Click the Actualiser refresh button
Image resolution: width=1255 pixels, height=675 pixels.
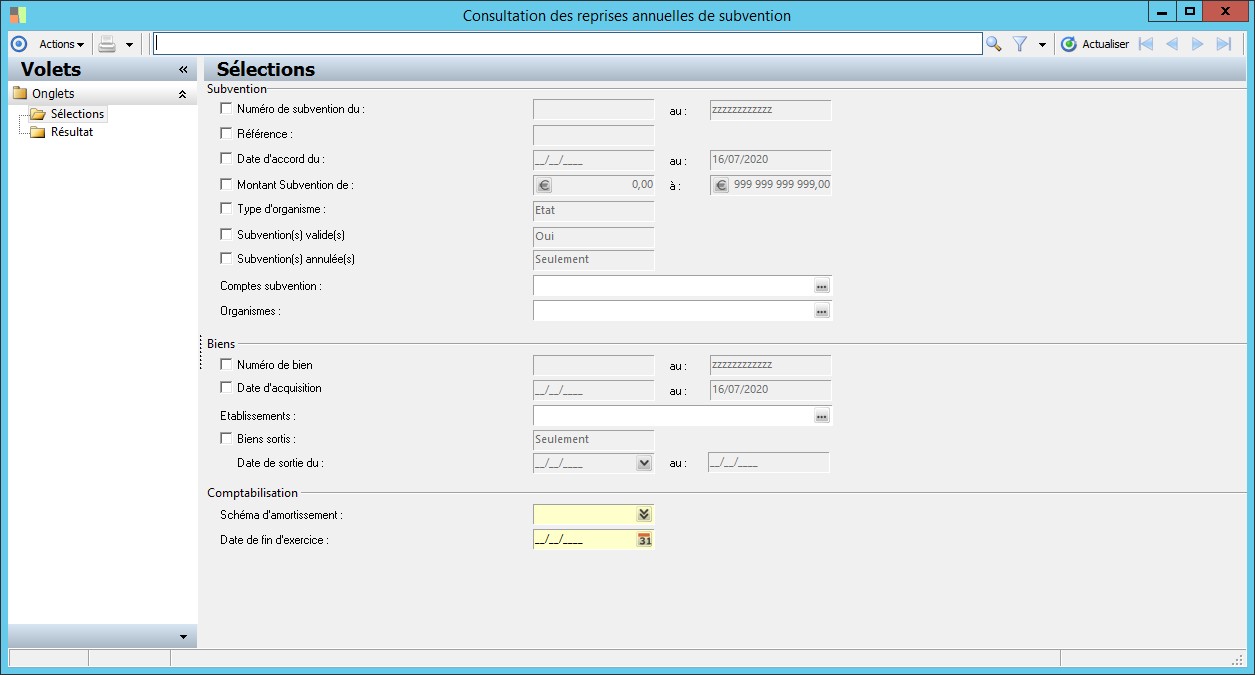pyautogui.click(x=1095, y=44)
